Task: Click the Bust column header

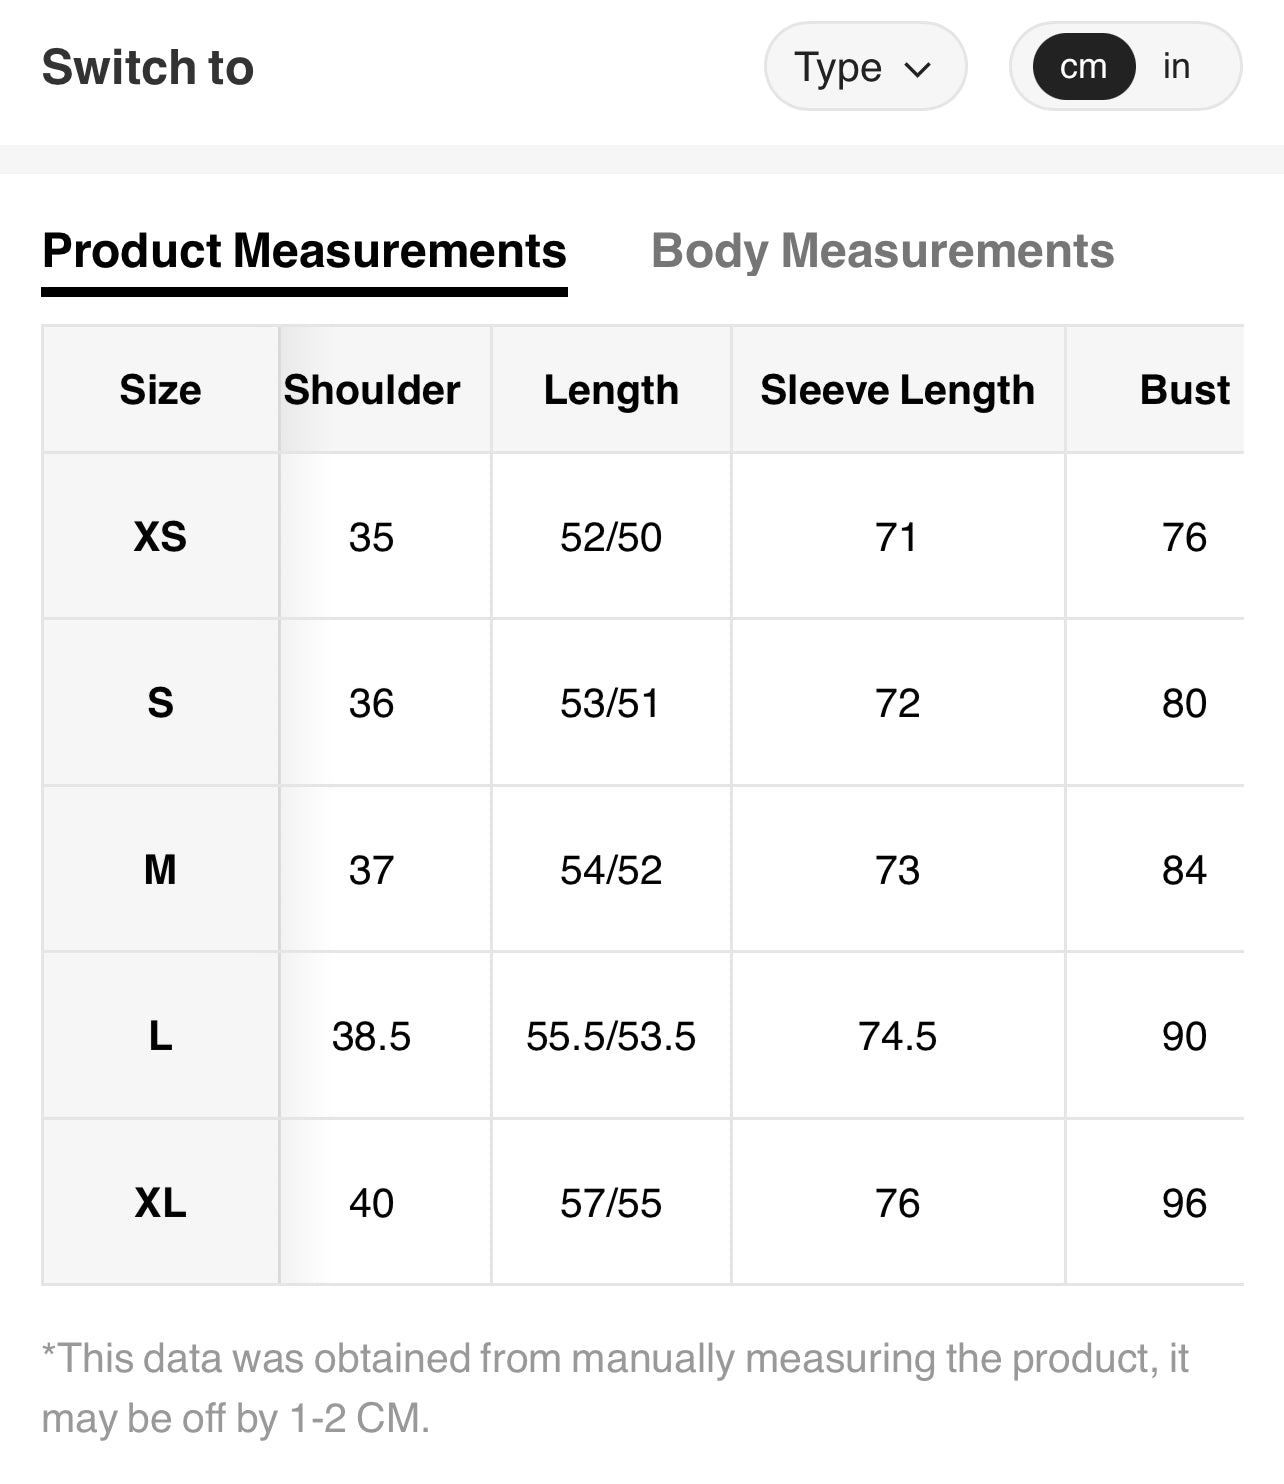Action: pyautogui.click(x=1184, y=389)
